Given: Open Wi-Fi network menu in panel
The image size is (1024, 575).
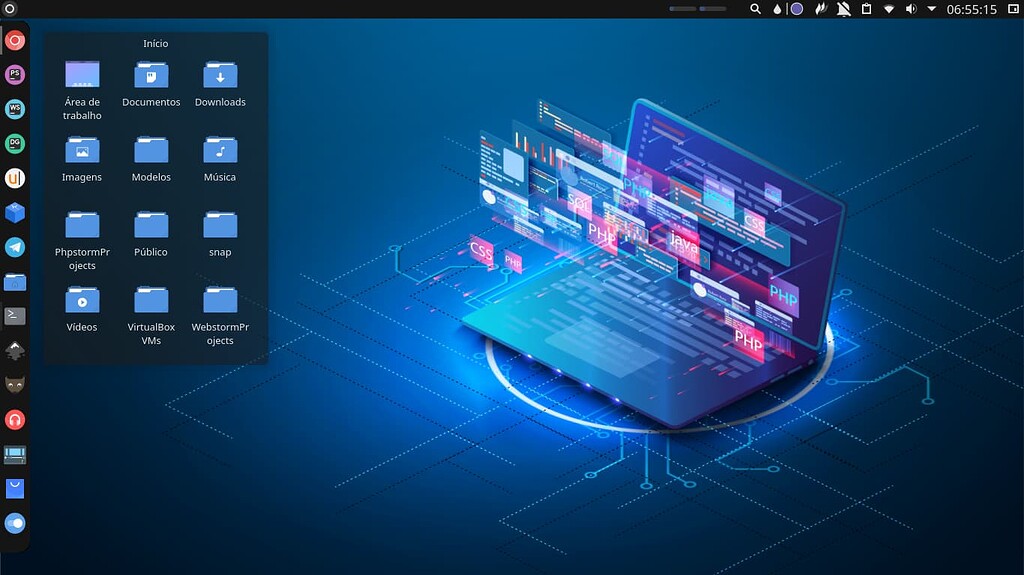Looking at the screenshot, I should click(889, 9).
